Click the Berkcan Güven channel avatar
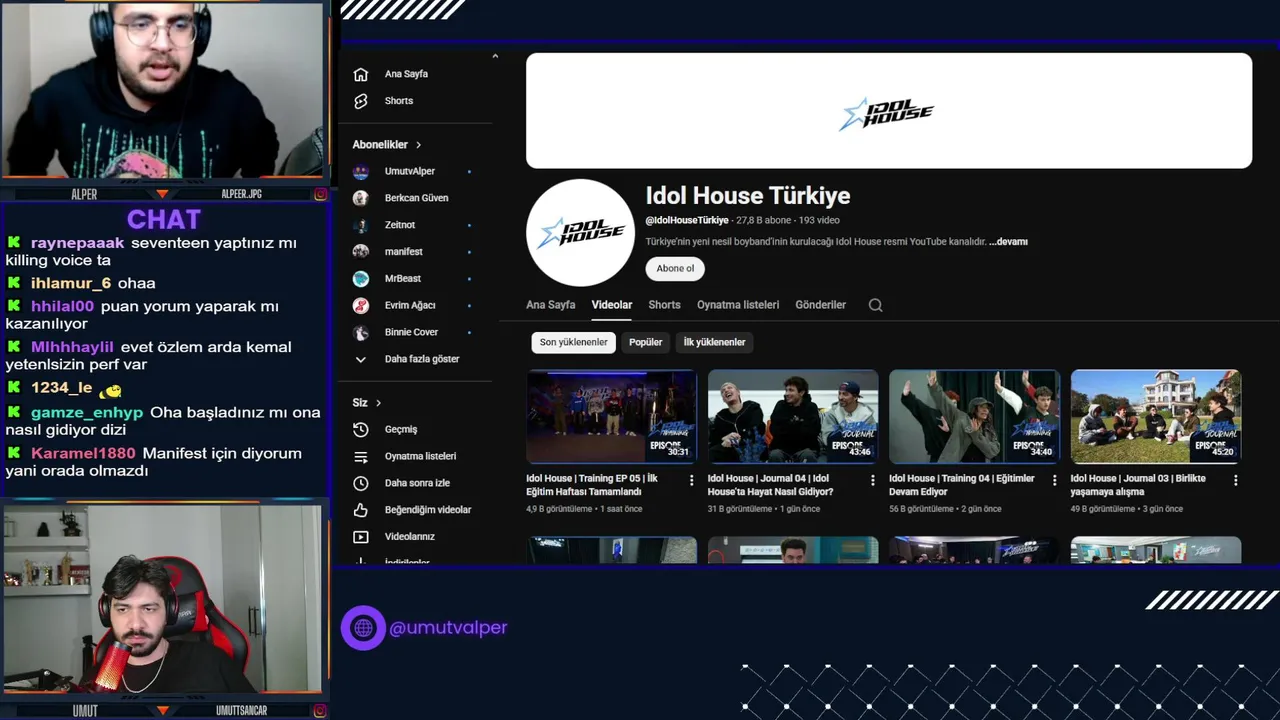The width and height of the screenshot is (1280, 720). pyautogui.click(x=361, y=198)
